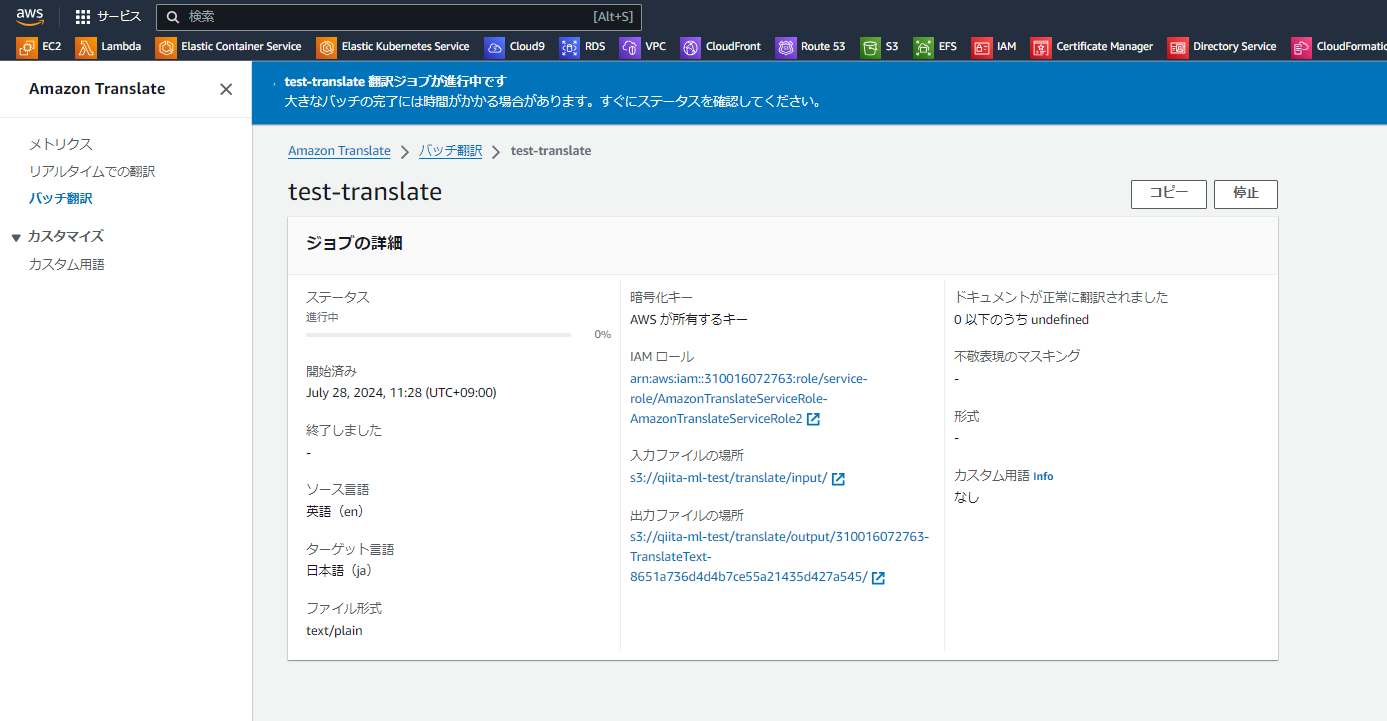Open the S3 shortcut icon
Image resolution: width=1387 pixels, height=721 pixels.
(870, 47)
